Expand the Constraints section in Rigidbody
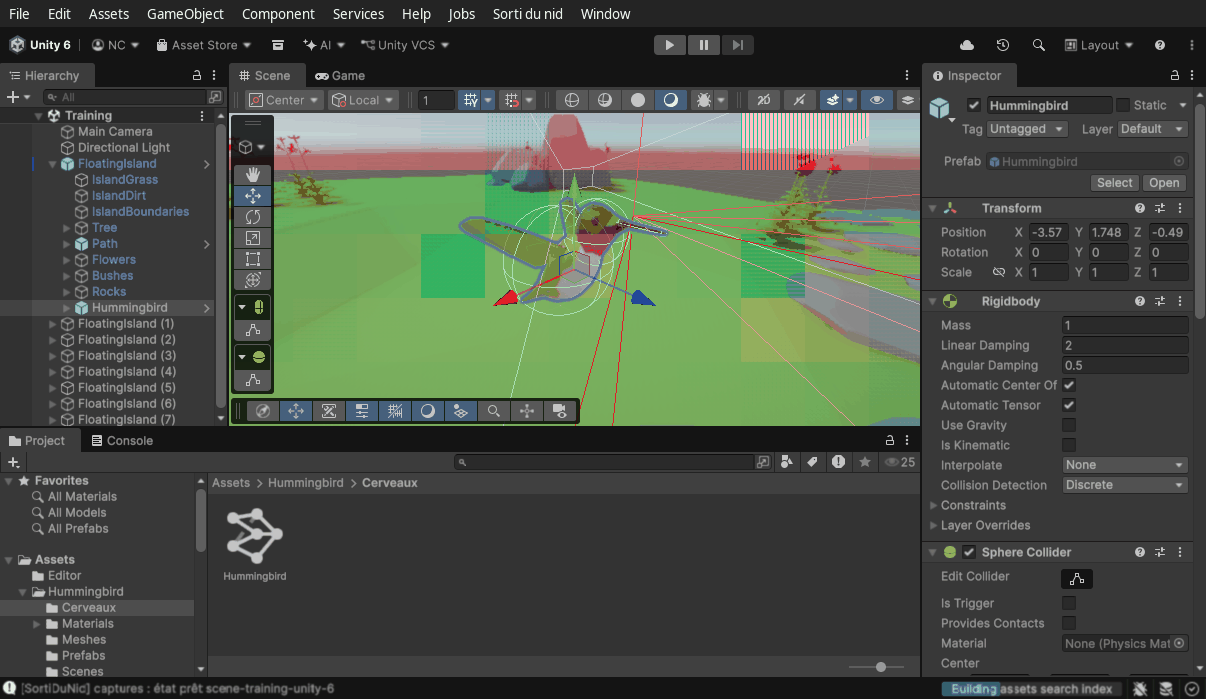 click(x=934, y=505)
